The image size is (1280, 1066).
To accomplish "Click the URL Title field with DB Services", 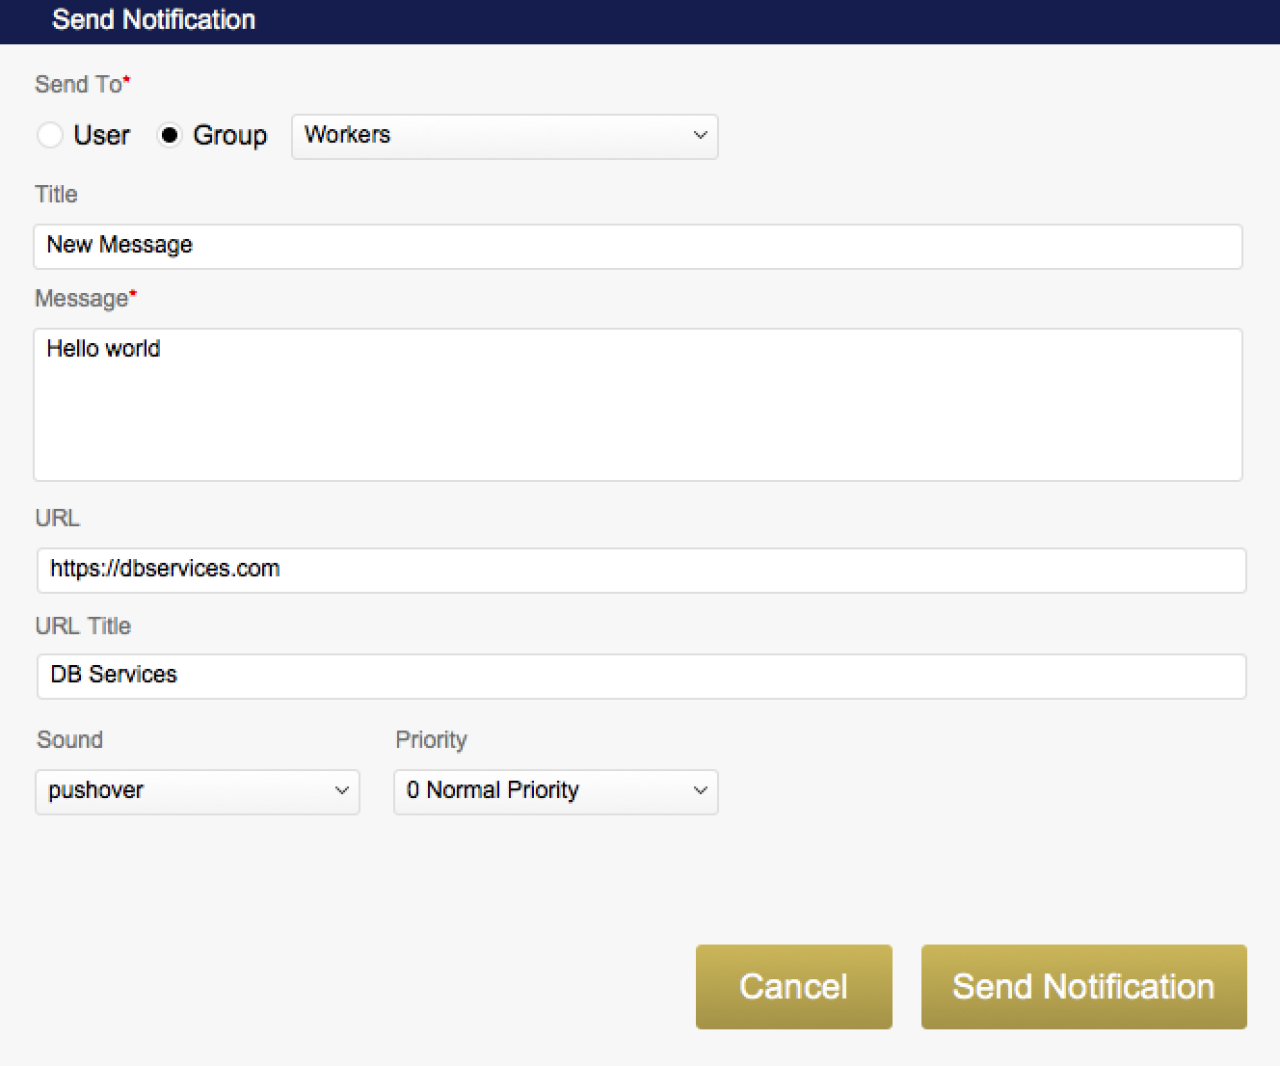I will 641,676.
